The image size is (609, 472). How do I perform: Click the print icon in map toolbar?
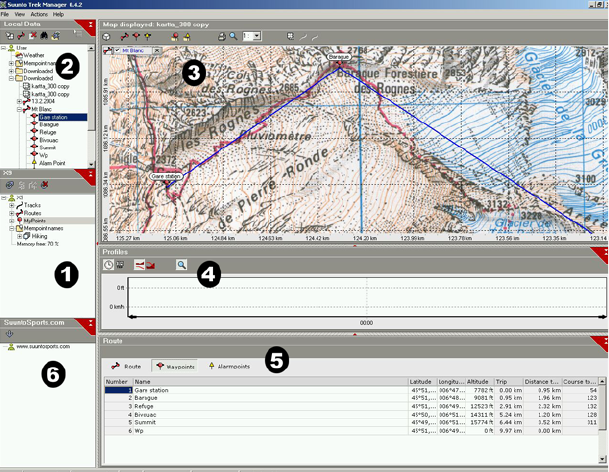(x=222, y=36)
